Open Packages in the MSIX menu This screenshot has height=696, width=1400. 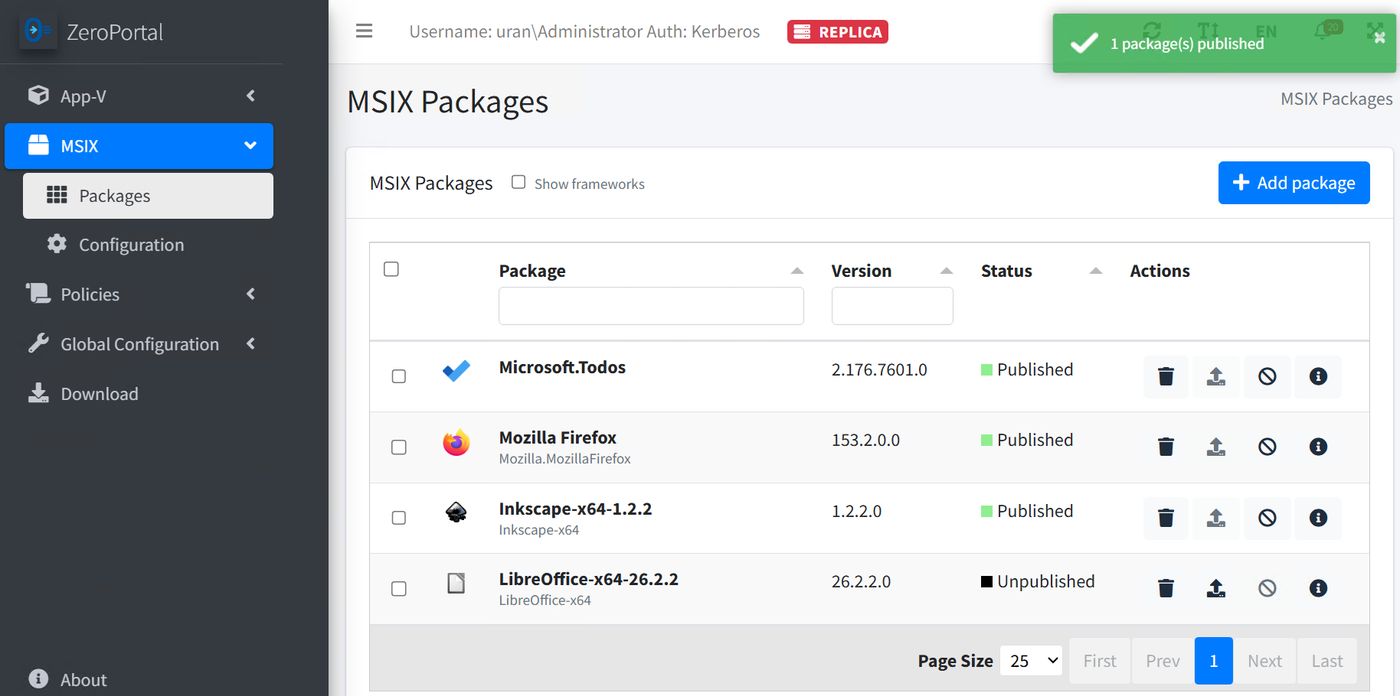(x=148, y=196)
